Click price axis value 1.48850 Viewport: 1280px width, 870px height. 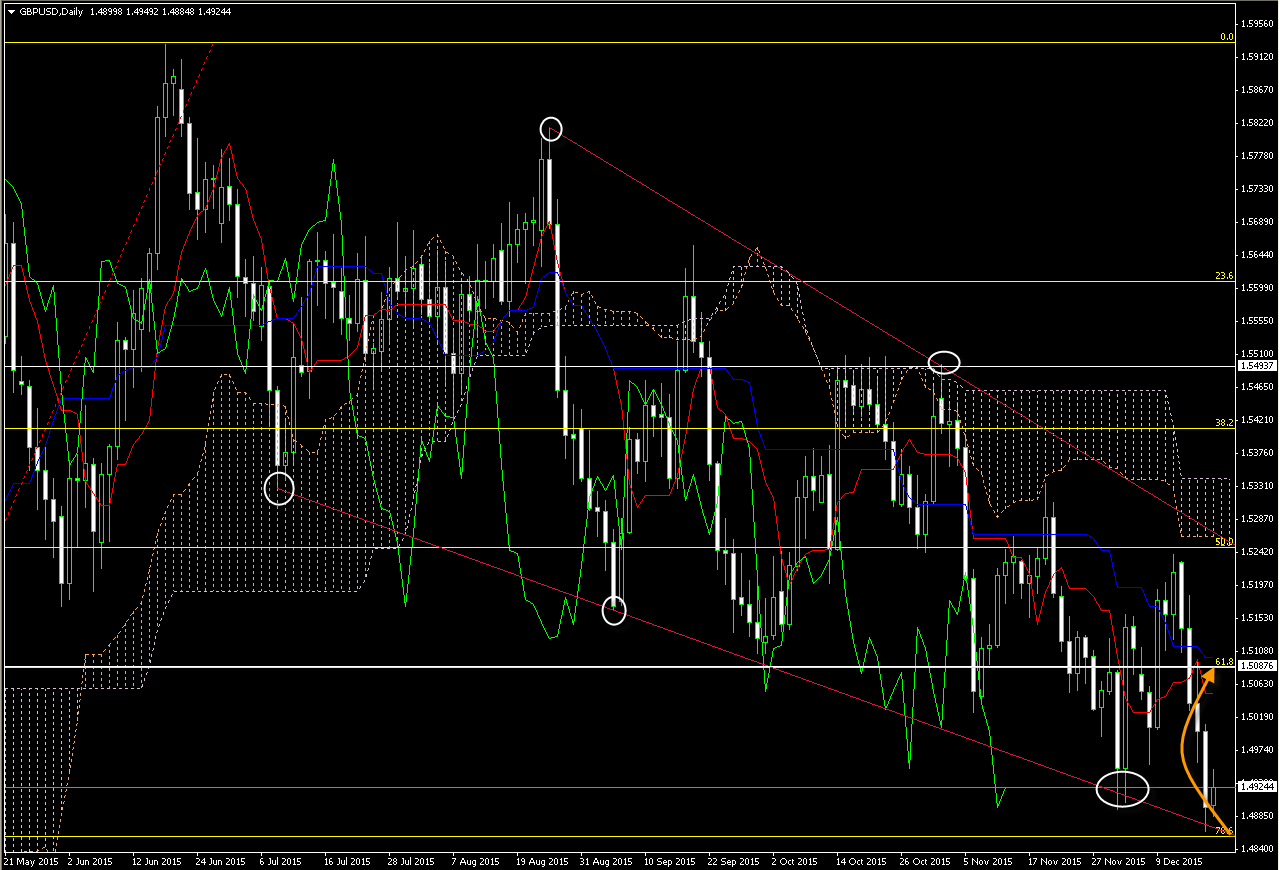pos(1257,815)
